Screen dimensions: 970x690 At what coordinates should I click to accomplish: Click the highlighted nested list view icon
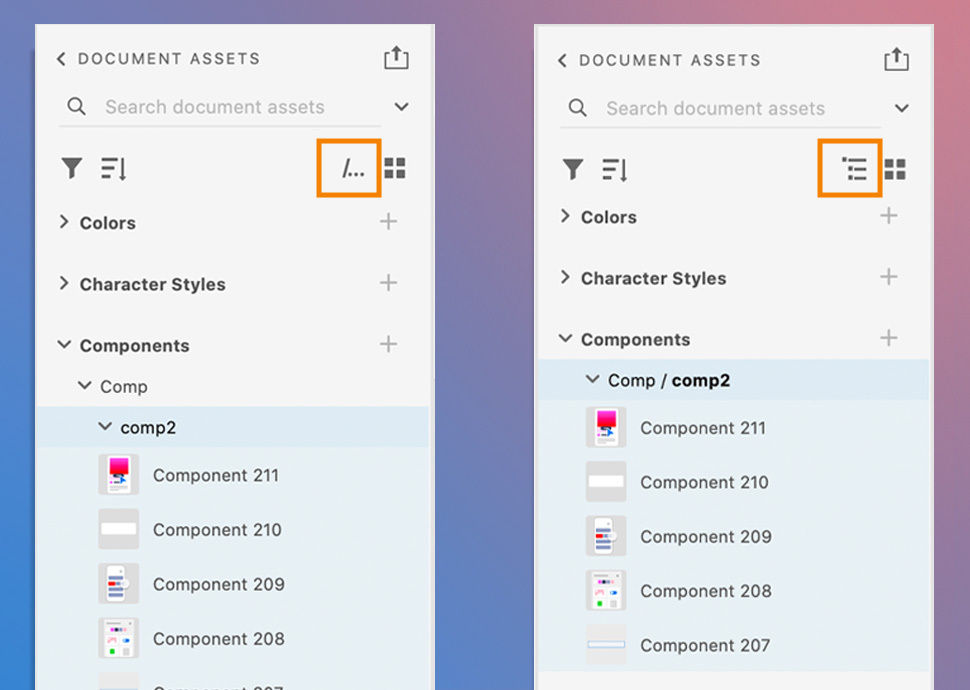click(x=849, y=169)
